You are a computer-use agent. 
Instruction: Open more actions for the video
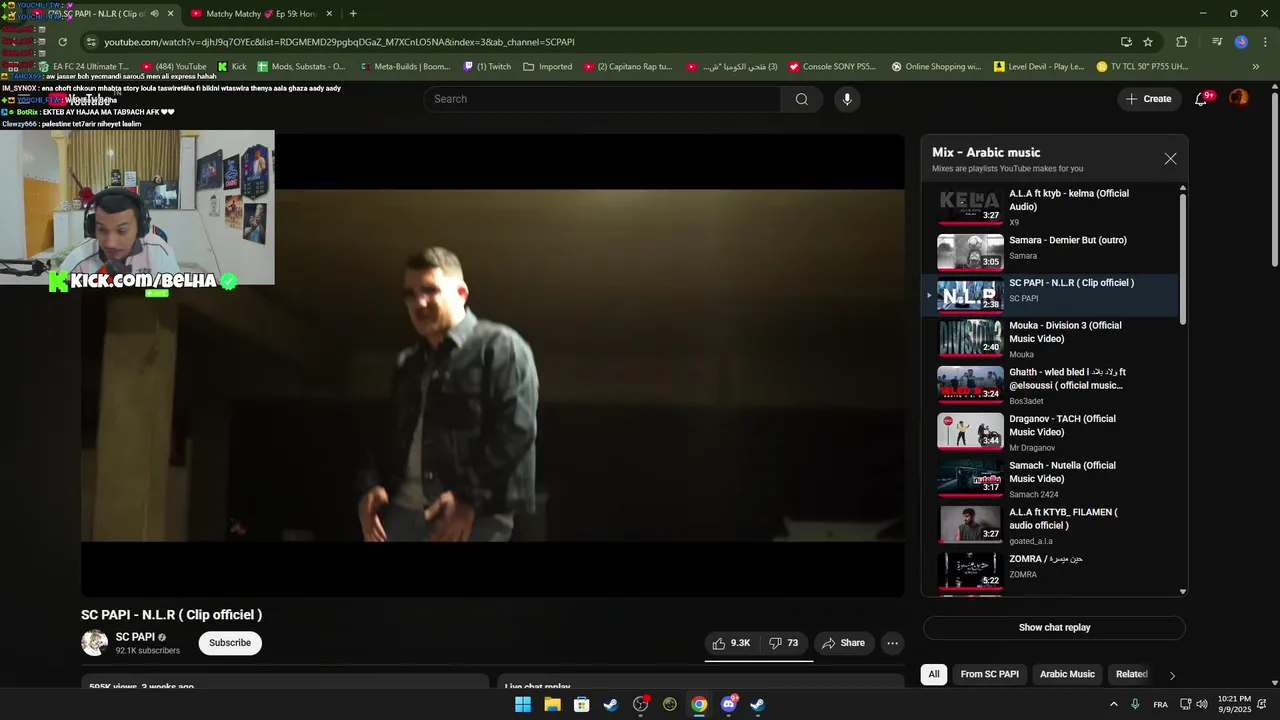(893, 643)
